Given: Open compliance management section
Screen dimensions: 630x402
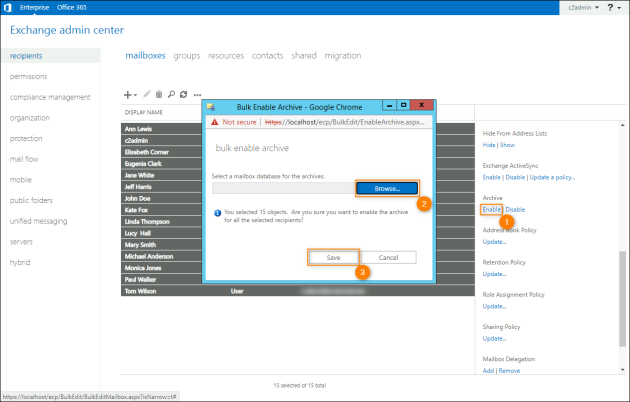Looking at the screenshot, I should 50,97.
